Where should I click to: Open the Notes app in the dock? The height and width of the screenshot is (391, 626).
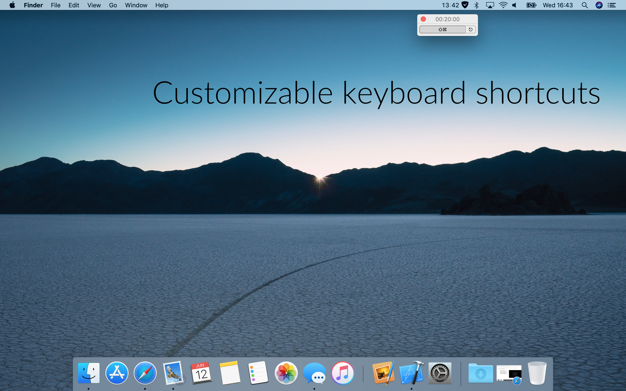point(230,373)
